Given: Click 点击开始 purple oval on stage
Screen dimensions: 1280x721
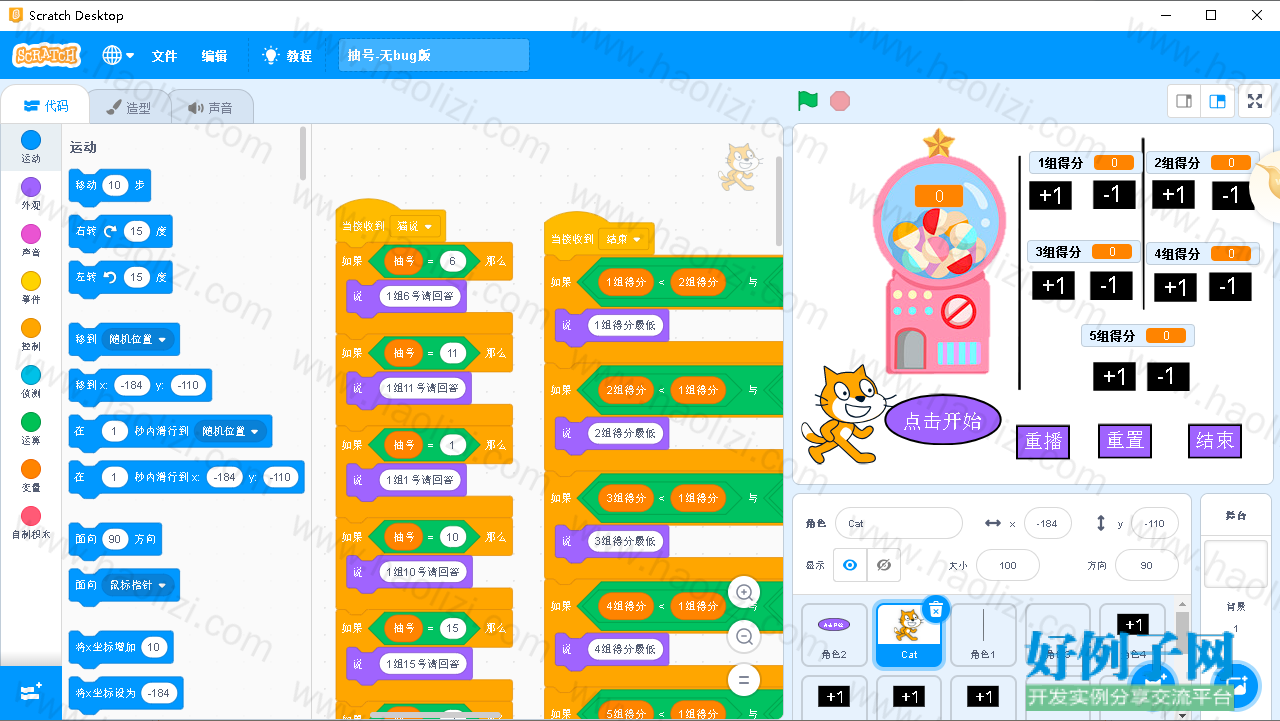Looking at the screenshot, I should click(x=942, y=421).
